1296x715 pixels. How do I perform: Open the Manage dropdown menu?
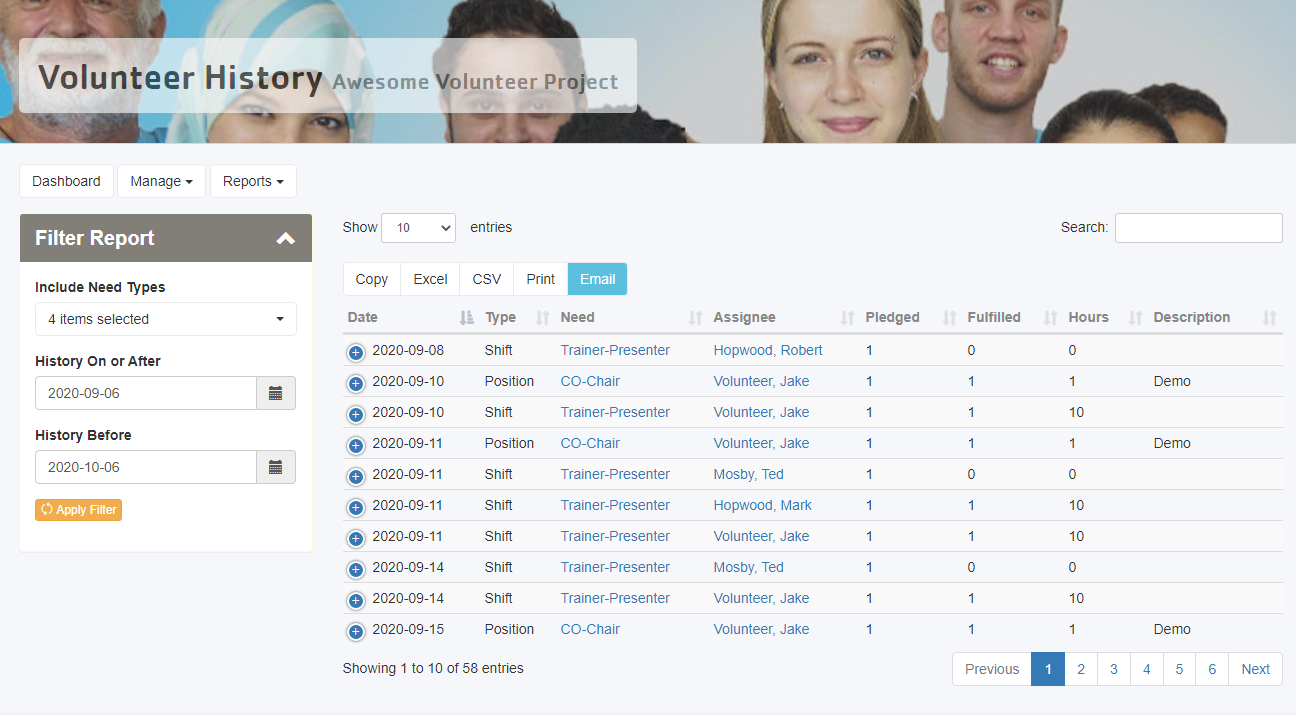(x=161, y=181)
